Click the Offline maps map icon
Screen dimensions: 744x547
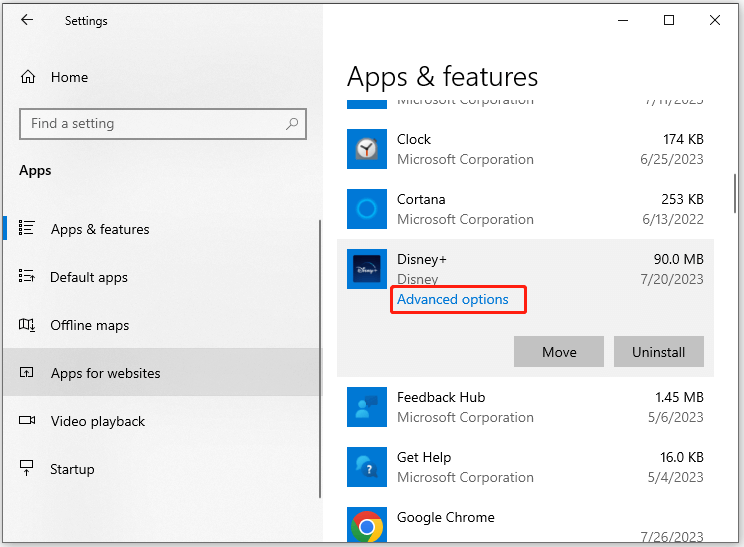(x=26, y=325)
